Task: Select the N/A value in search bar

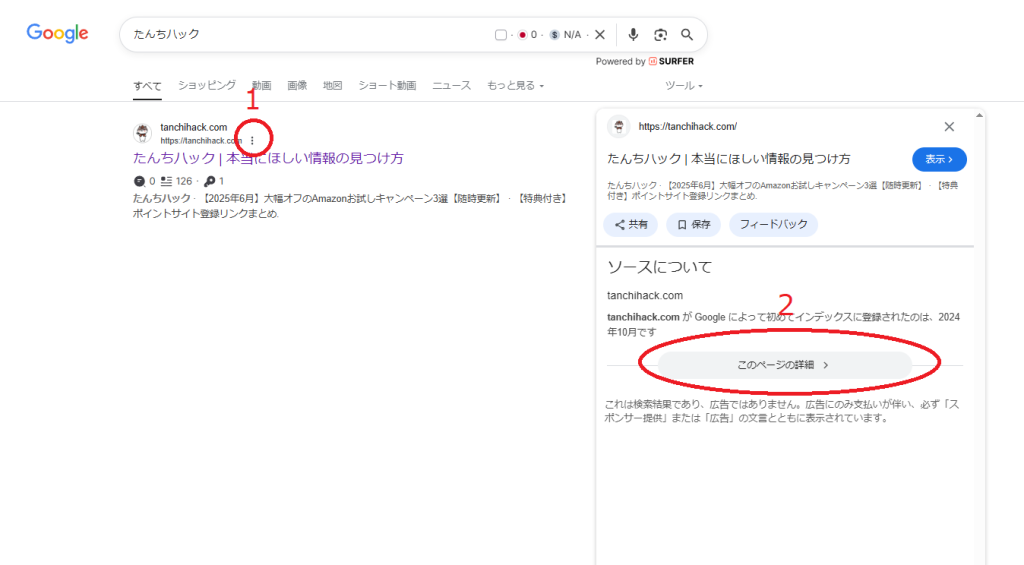Action: (x=572, y=35)
